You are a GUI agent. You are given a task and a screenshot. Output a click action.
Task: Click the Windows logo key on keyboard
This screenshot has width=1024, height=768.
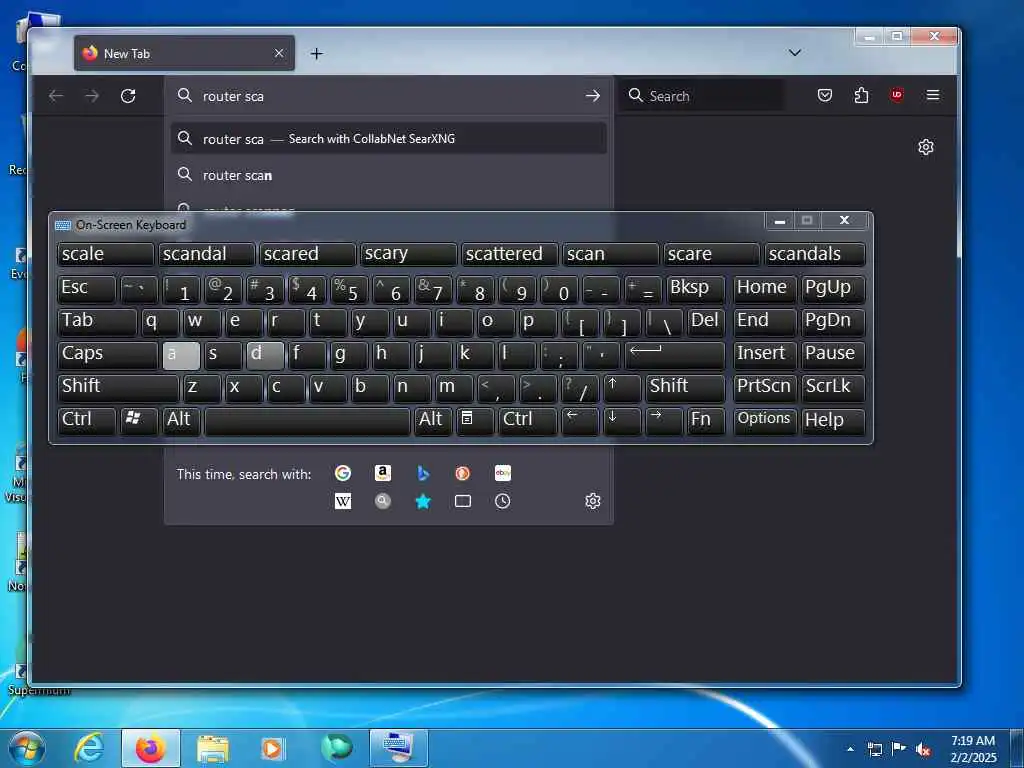coord(139,421)
